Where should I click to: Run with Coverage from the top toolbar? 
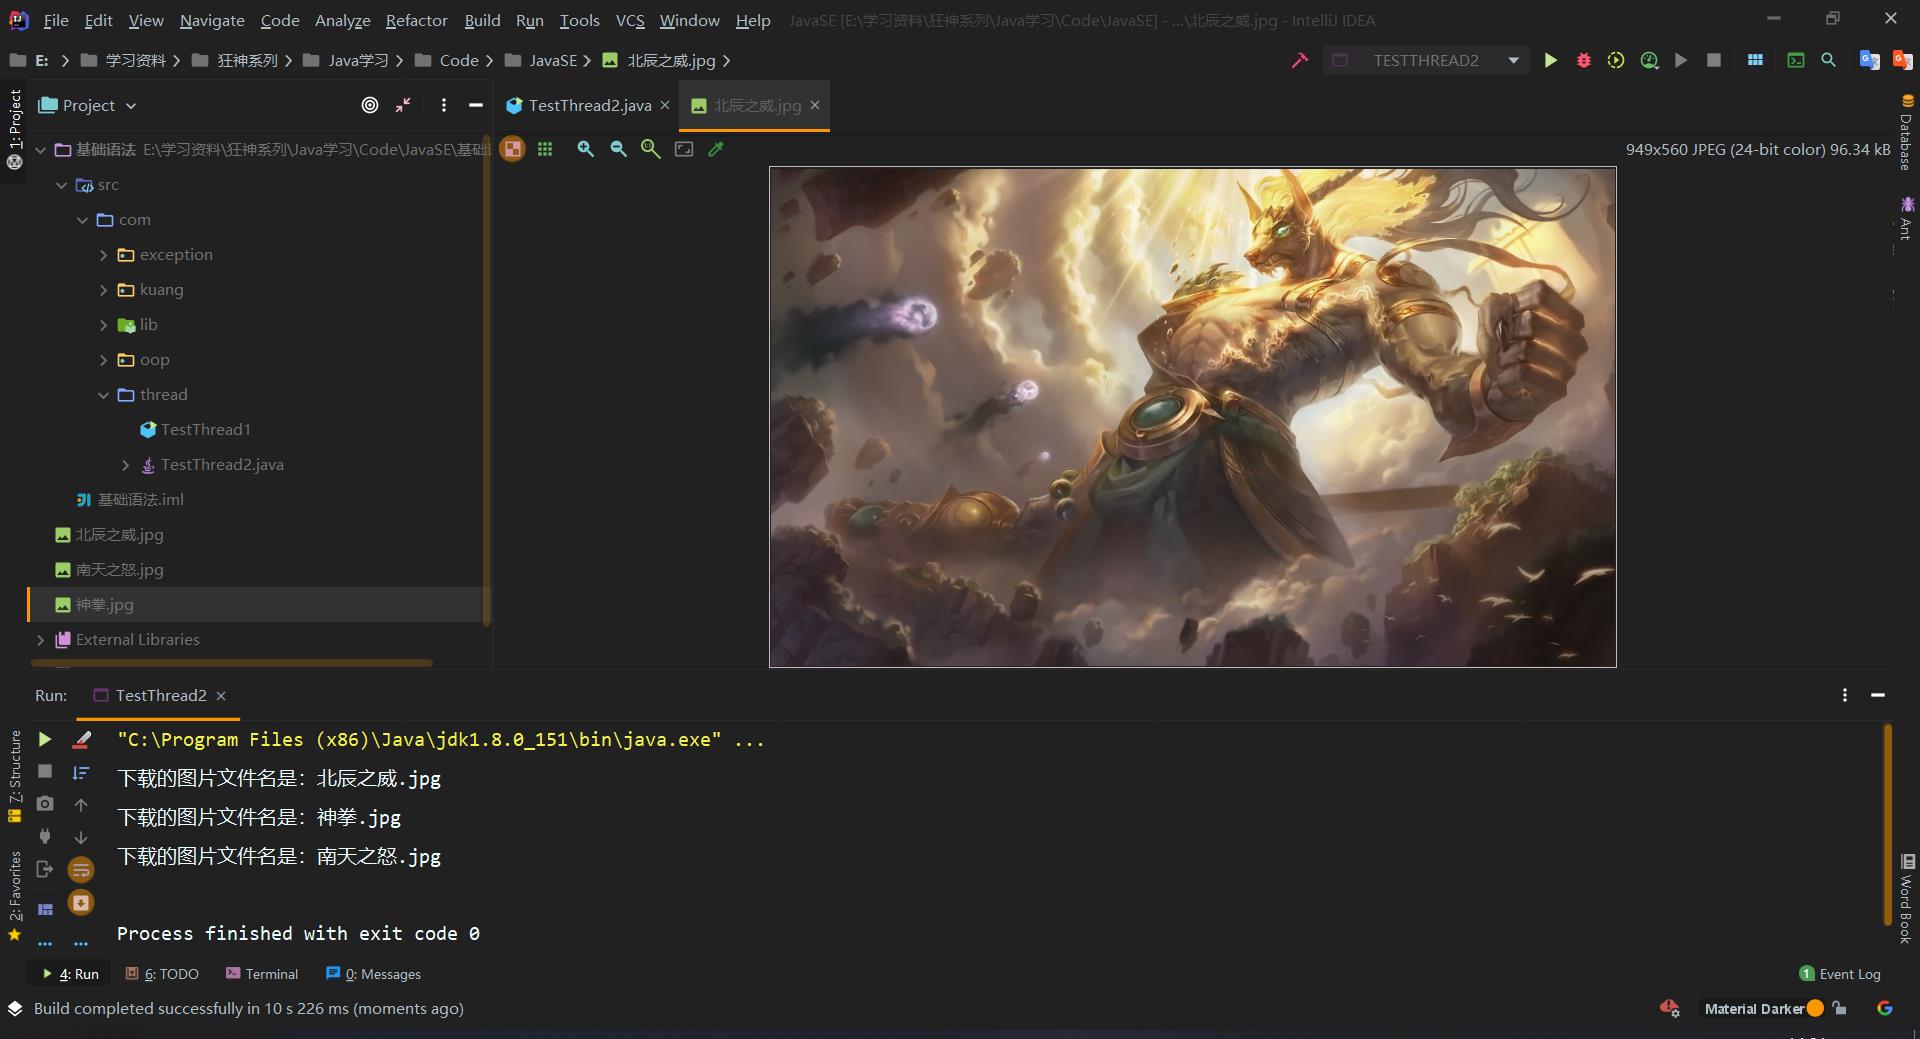[x=1616, y=60]
